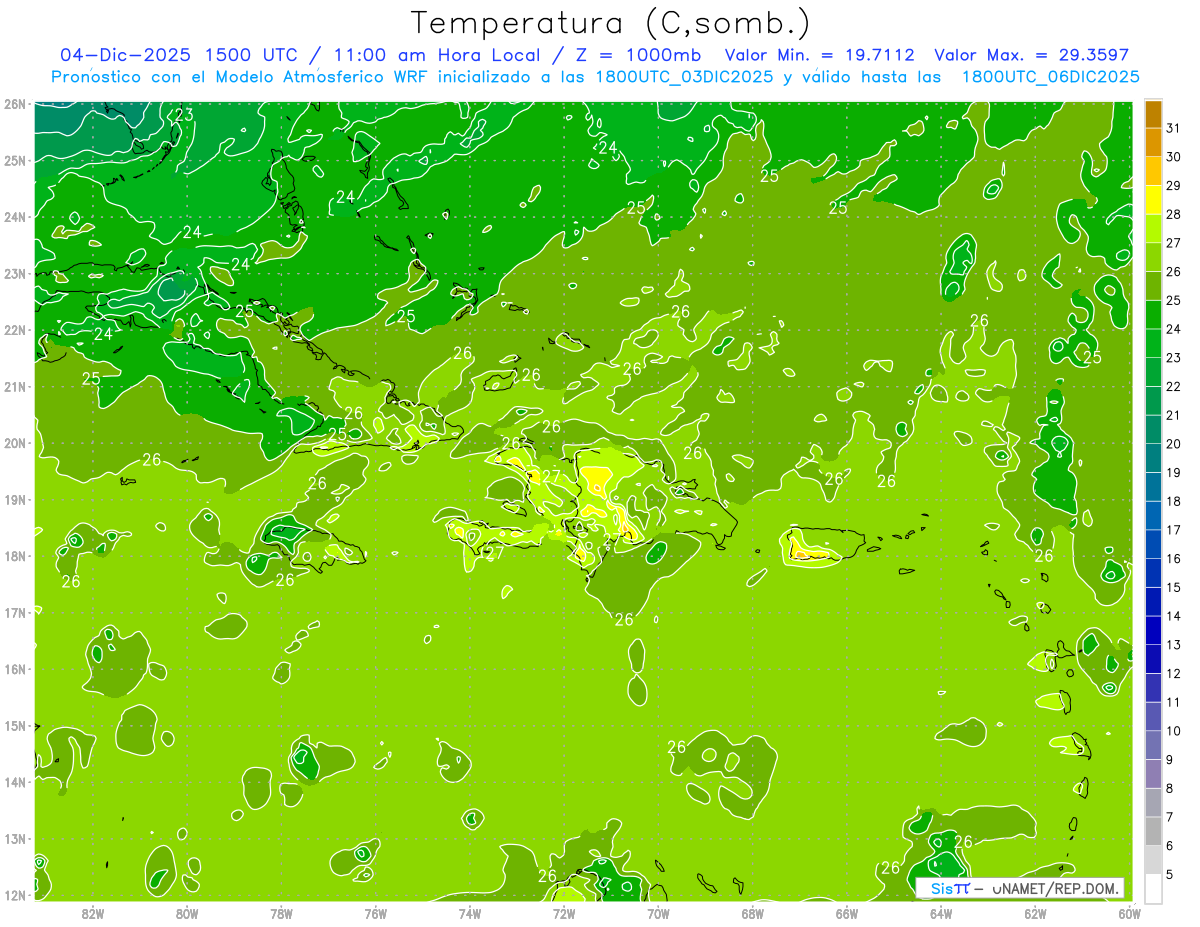Click the latitude axis label "16N"

pos(15,669)
